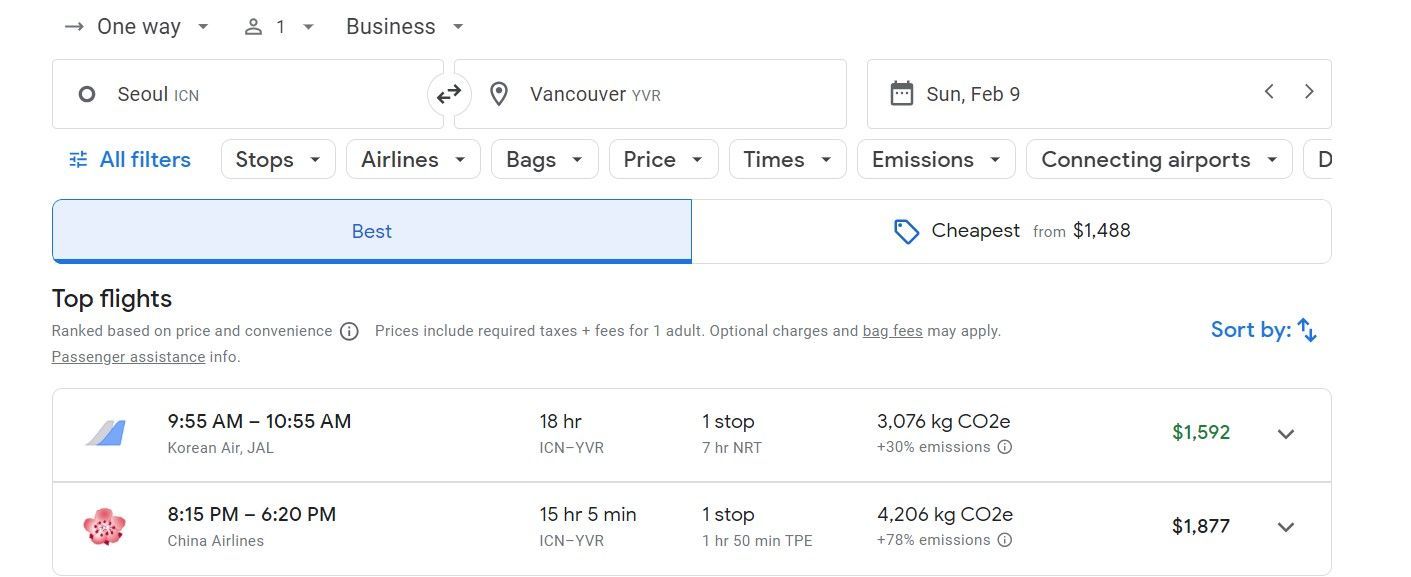This screenshot has height=577, width=1411.
Task: Open All filters panel
Action: [129, 160]
